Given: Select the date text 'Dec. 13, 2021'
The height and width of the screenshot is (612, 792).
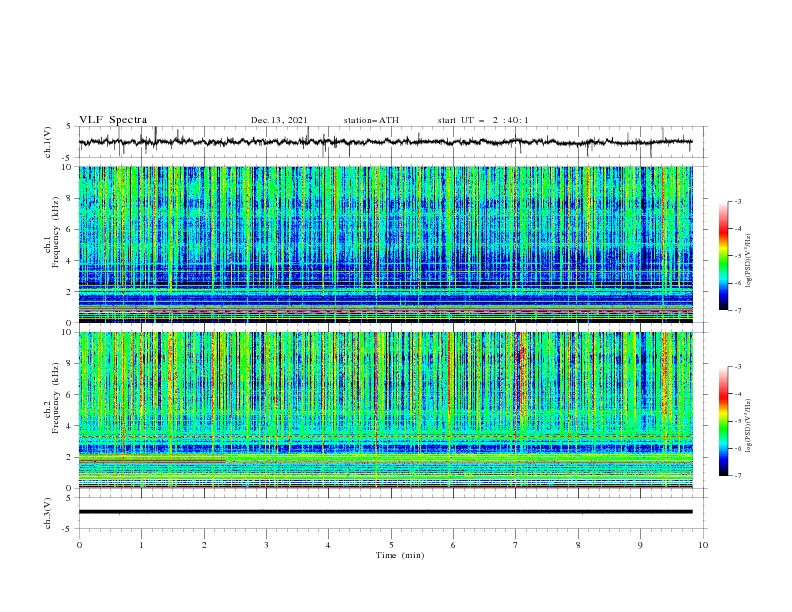Looking at the screenshot, I should [x=279, y=120].
